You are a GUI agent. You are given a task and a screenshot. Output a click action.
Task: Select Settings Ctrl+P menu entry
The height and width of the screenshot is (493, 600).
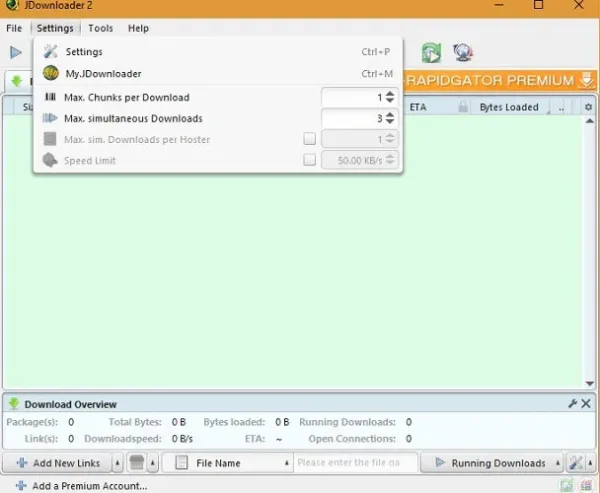pos(218,52)
